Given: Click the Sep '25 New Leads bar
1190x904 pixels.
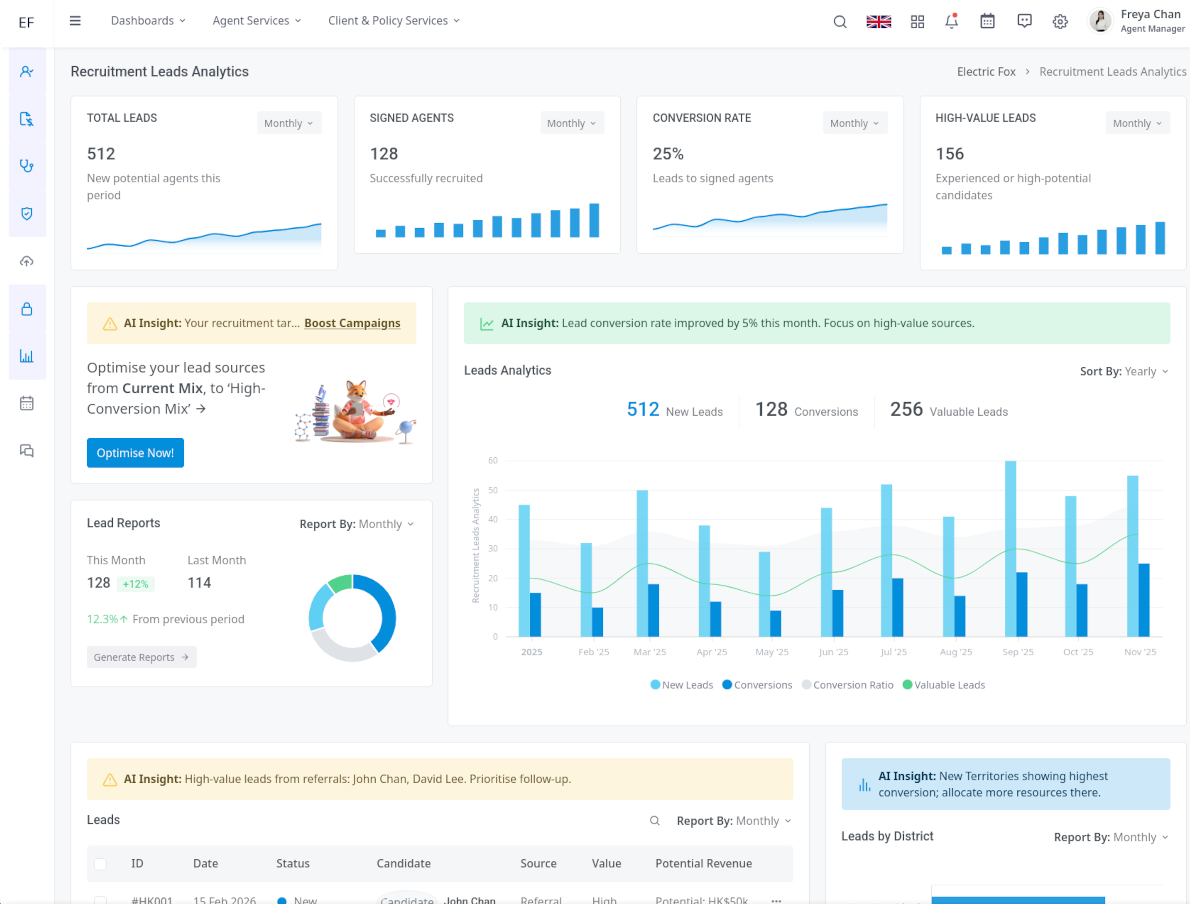Looking at the screenshot, I should 1010,548.
